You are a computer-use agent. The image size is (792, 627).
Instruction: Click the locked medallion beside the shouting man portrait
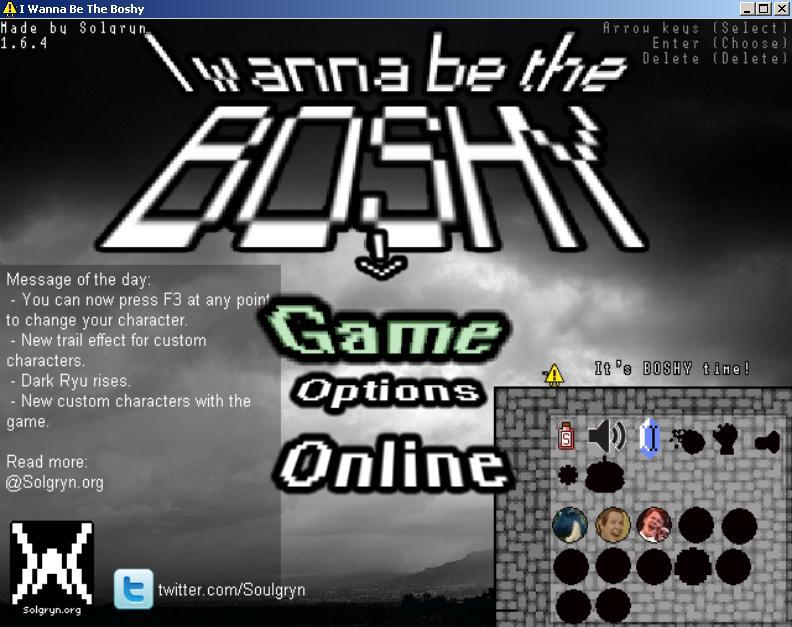(x=696, y=524)
